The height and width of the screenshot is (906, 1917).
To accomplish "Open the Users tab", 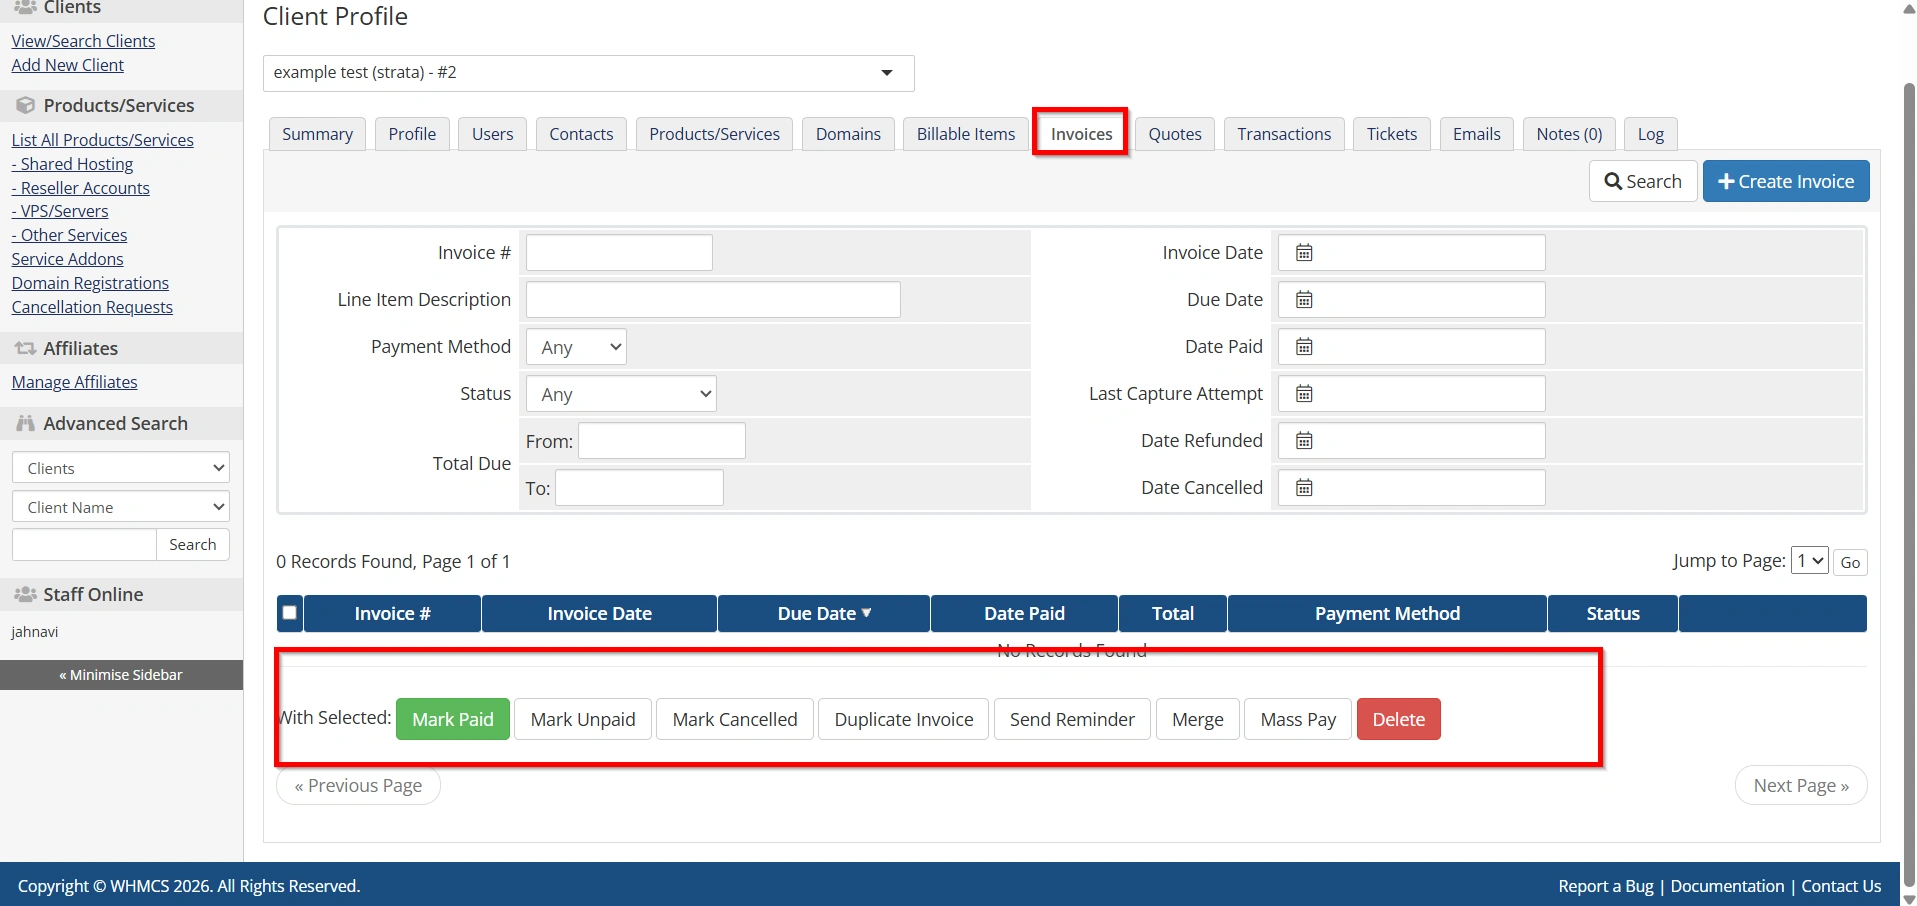I will pos(492,134).
